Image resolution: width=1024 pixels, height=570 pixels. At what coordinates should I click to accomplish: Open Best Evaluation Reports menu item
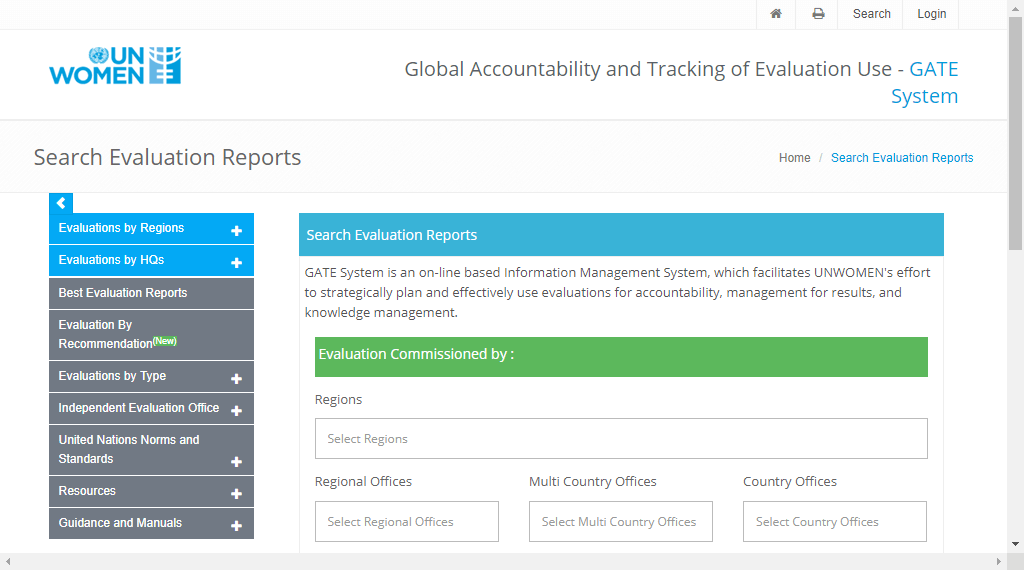152,293
